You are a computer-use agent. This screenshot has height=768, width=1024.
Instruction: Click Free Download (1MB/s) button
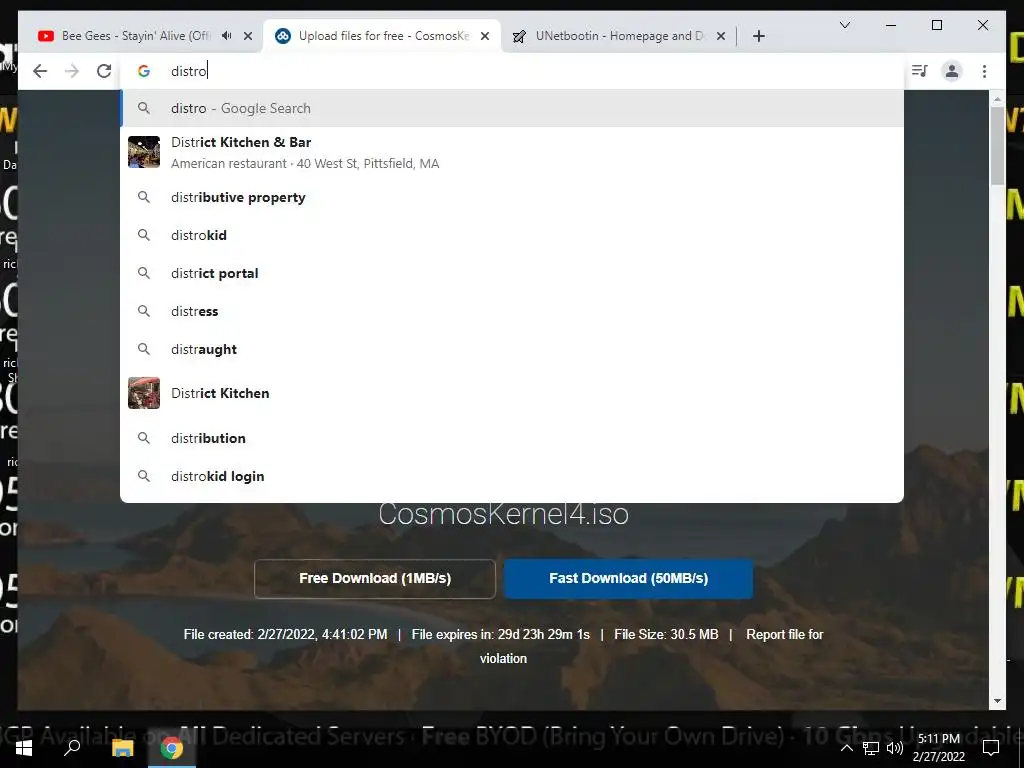pos(375,579)
